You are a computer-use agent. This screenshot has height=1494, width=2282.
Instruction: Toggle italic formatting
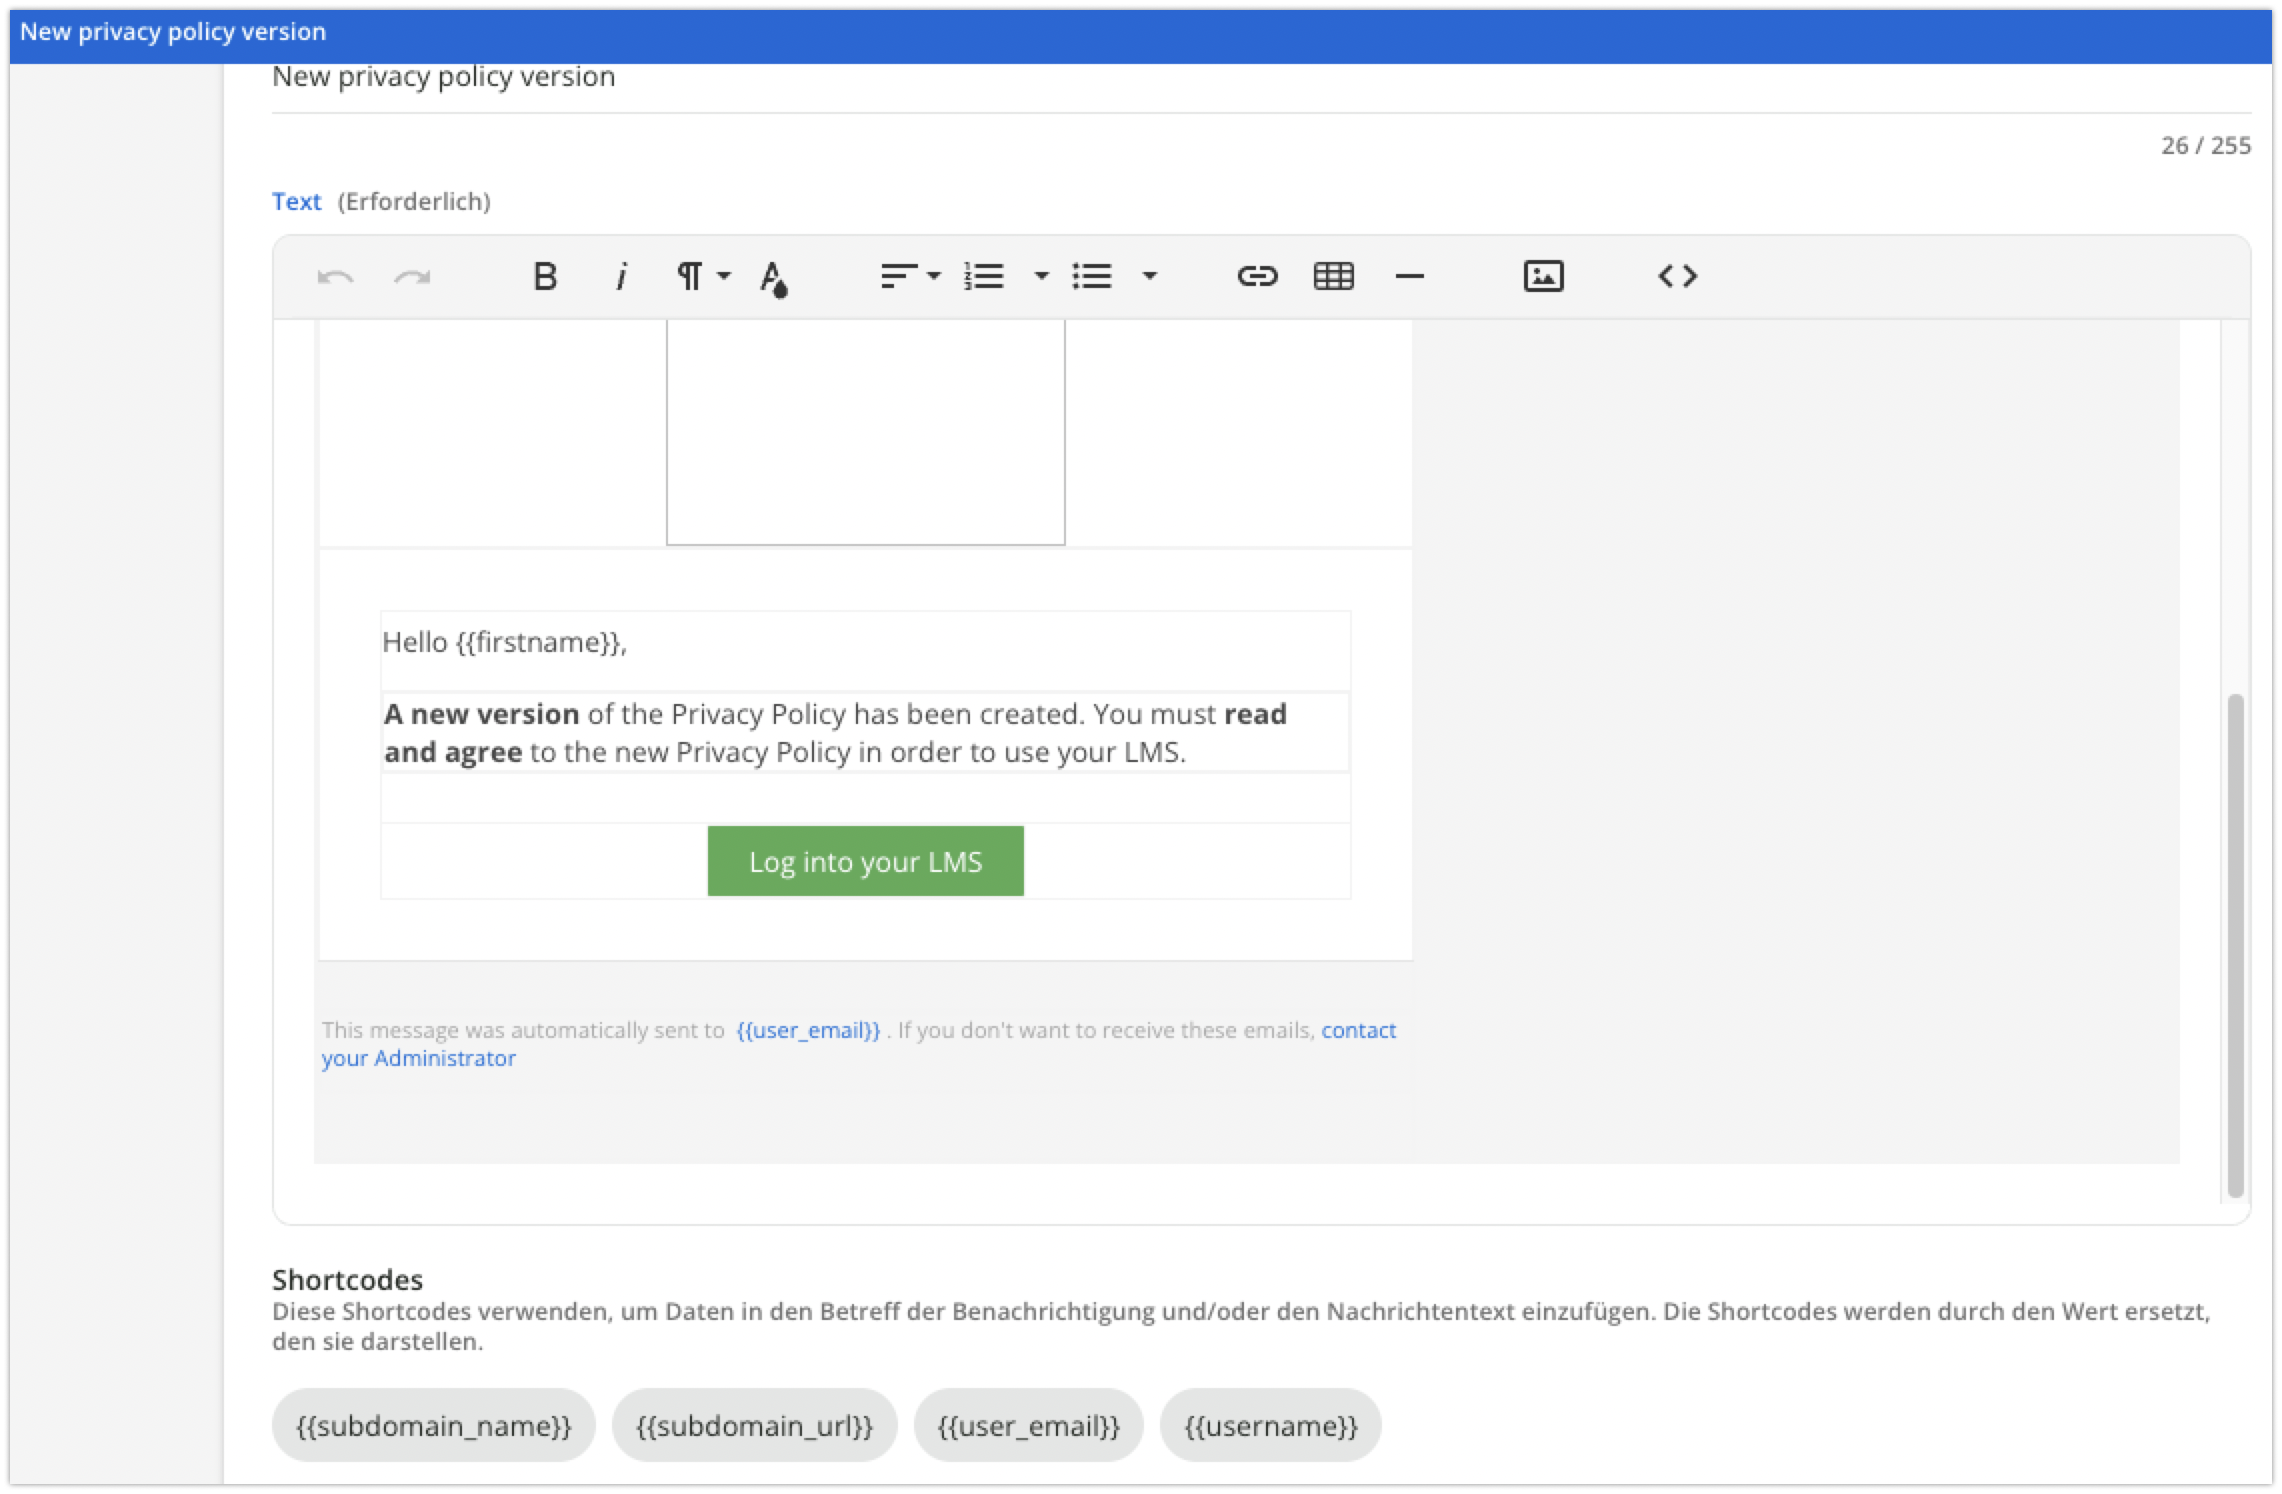pos(621,276)
